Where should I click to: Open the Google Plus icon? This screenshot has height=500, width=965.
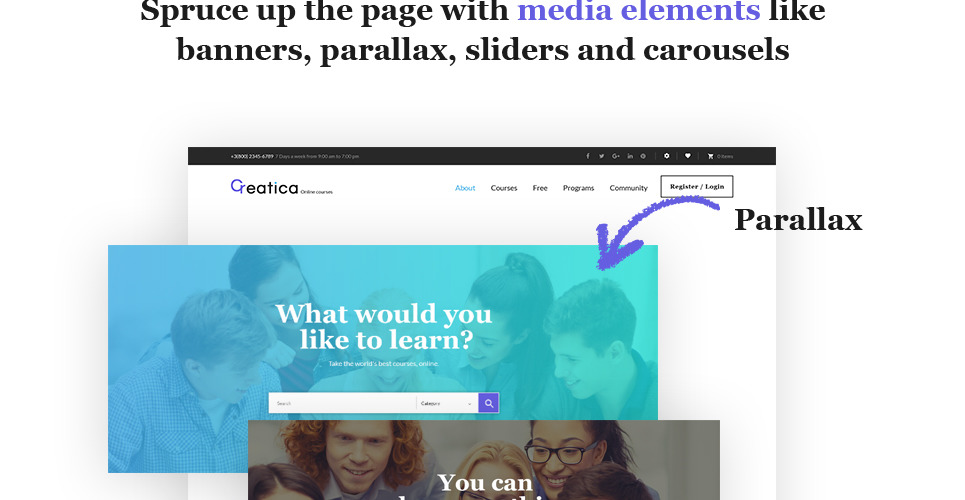click(x=615, y=156)
